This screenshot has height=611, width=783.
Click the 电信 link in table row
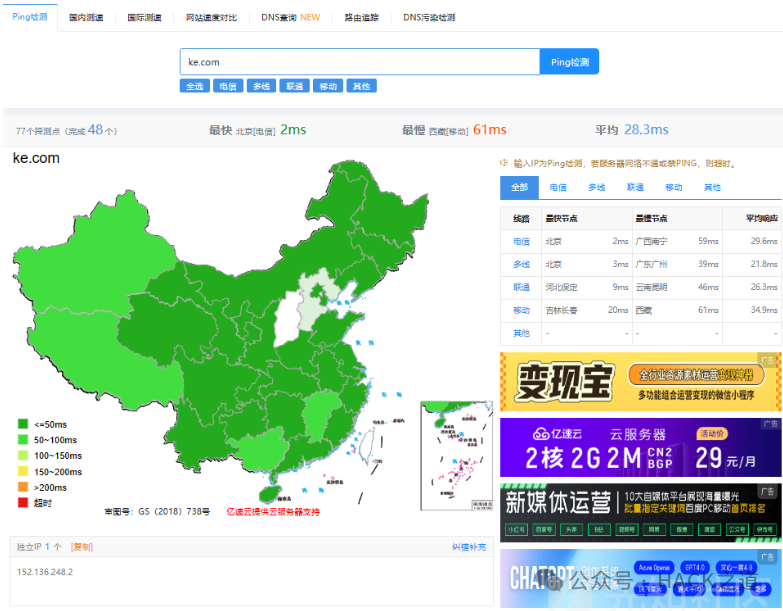[521, 242]
